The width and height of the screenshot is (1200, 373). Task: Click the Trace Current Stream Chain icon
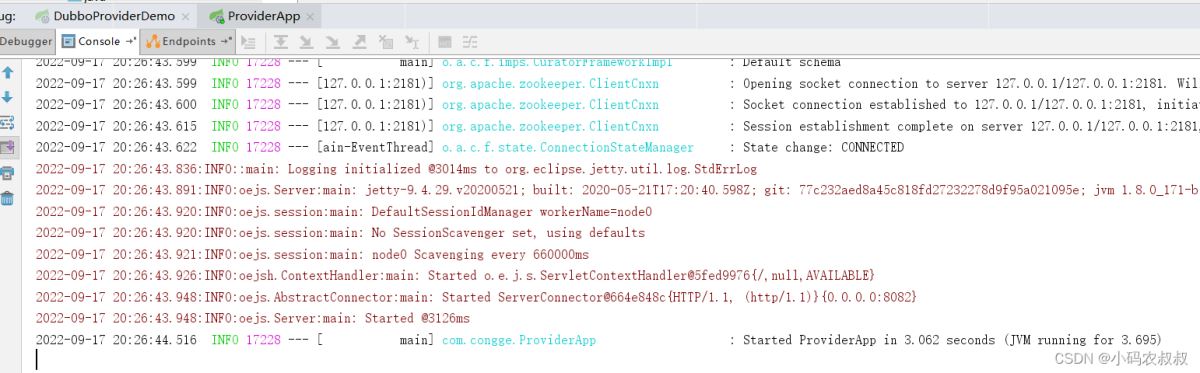click(471, 42)
